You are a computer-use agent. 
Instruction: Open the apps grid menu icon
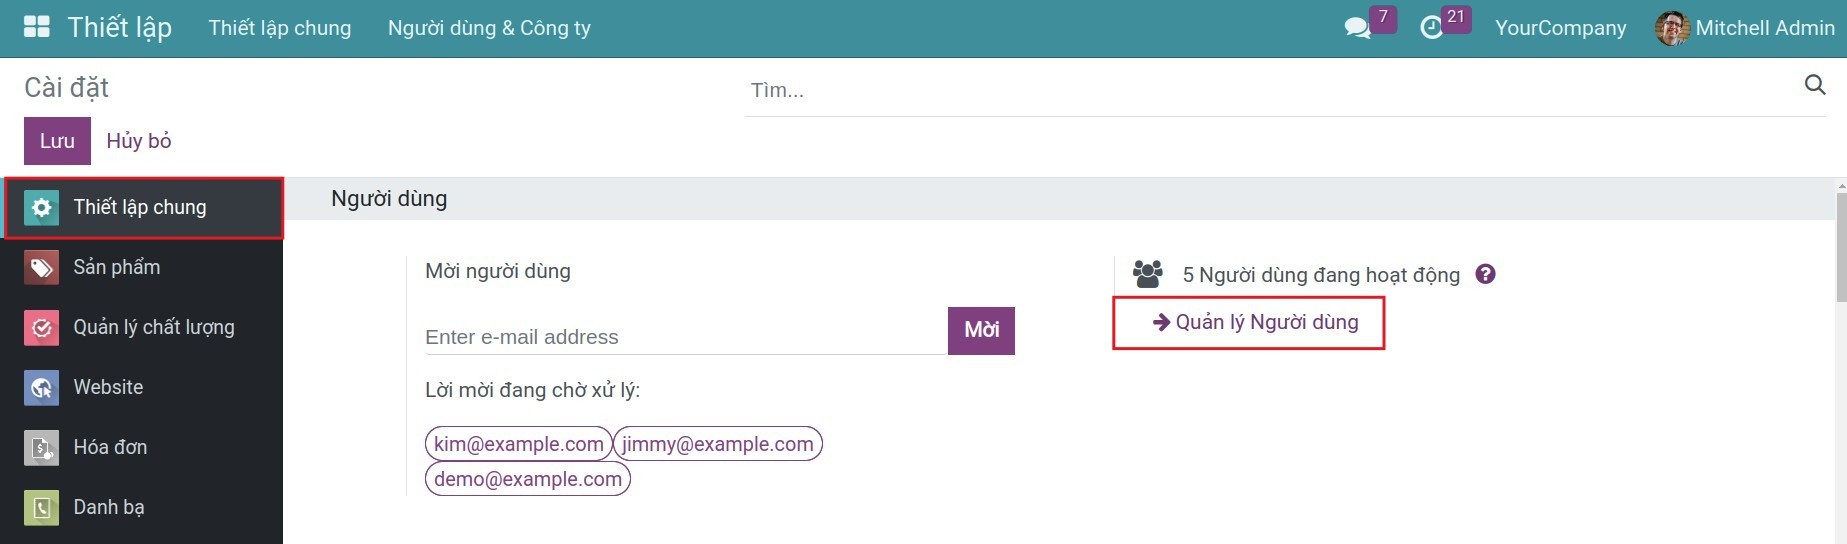pyautogui.click(x=36, y=27)
